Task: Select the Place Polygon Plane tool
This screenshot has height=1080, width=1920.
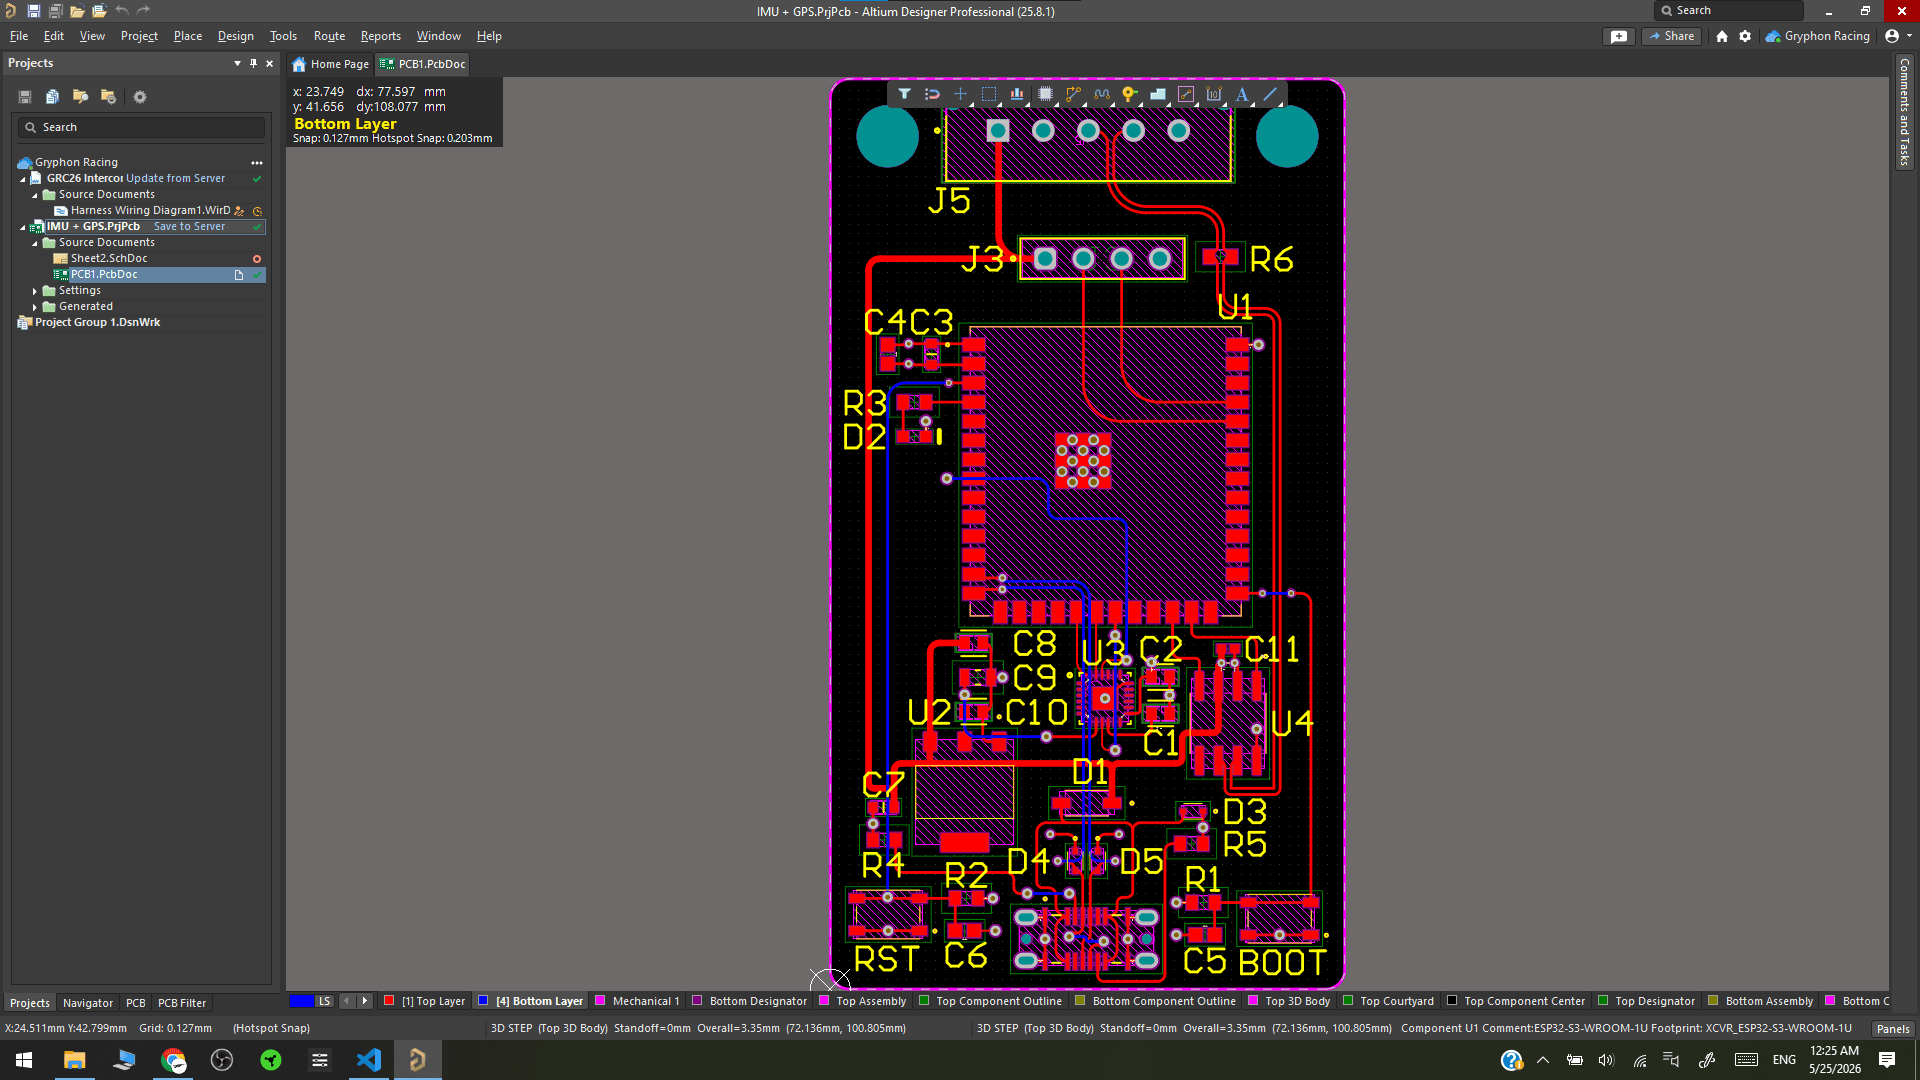Action: 1158,94
